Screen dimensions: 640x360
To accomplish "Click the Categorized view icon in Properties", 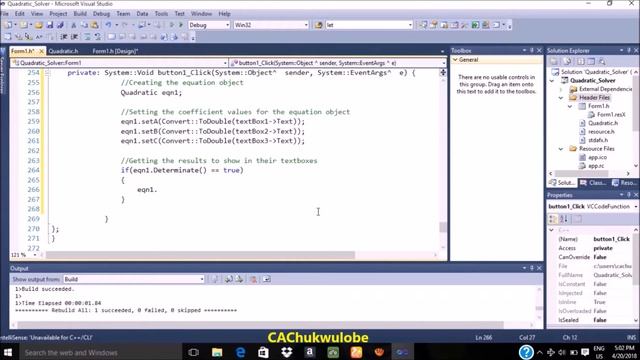I will pyautogui.click(x=552, y=219).
